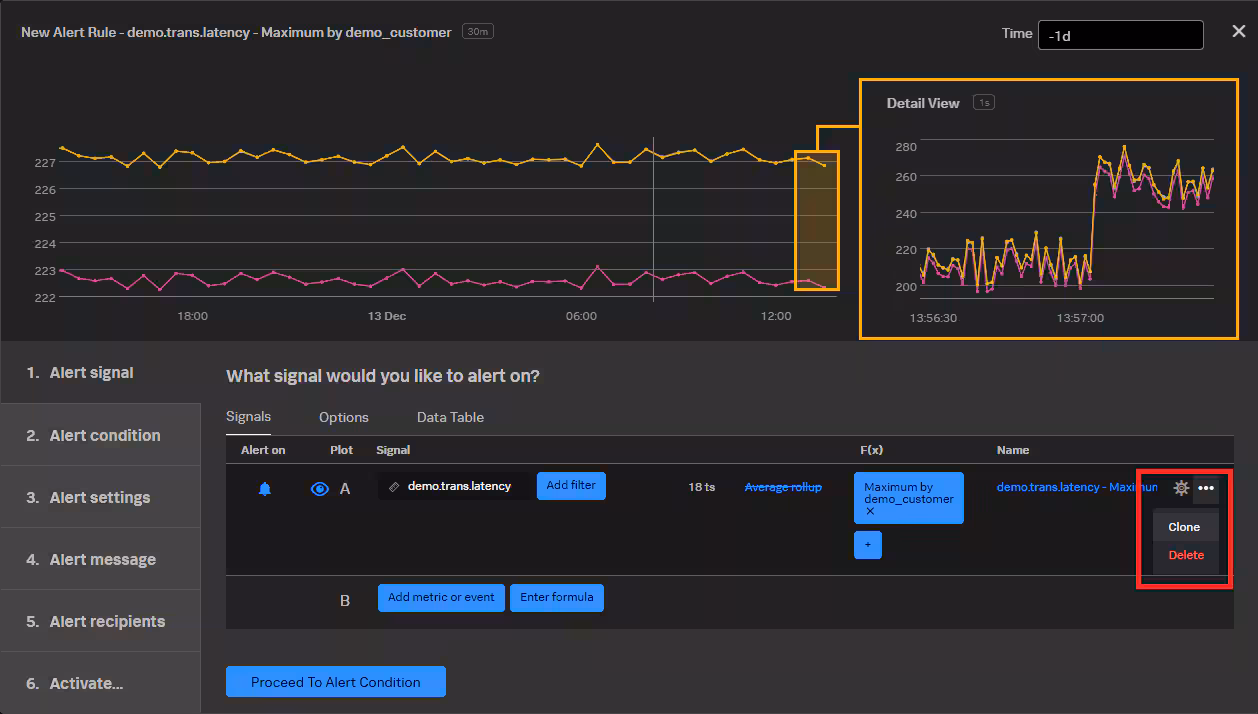
Task: Click the three-dot more actions icon
Action: (1206, 488)
